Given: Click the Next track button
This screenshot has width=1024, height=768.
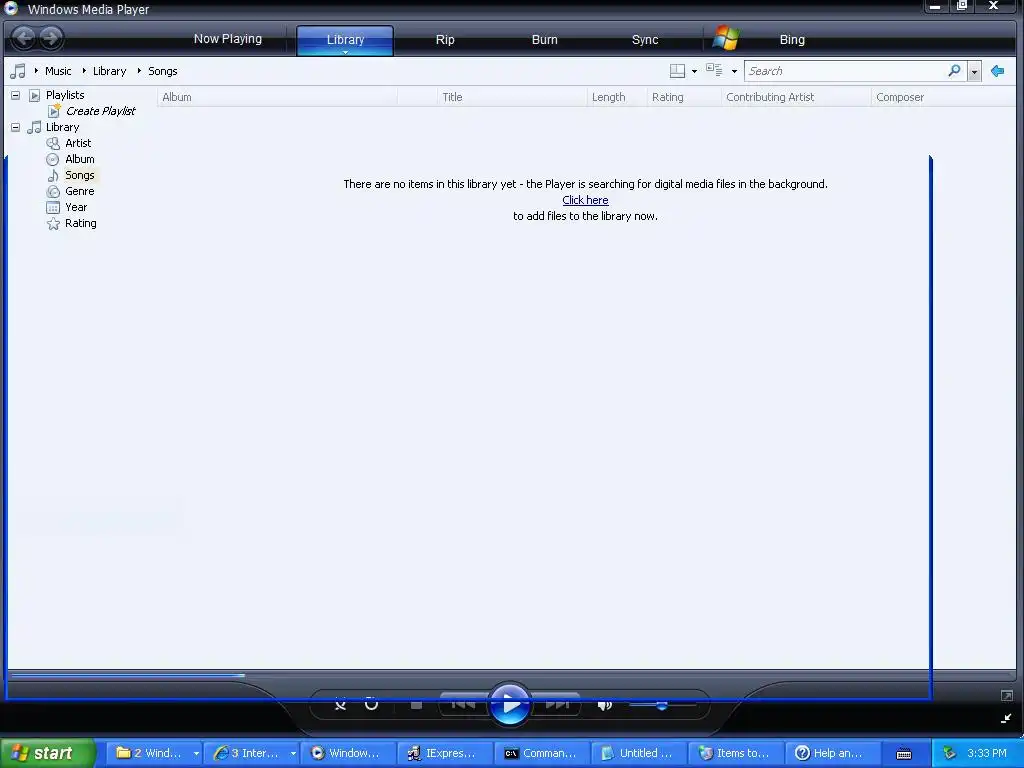Looking at the screenshot, I should coord(556,703).
